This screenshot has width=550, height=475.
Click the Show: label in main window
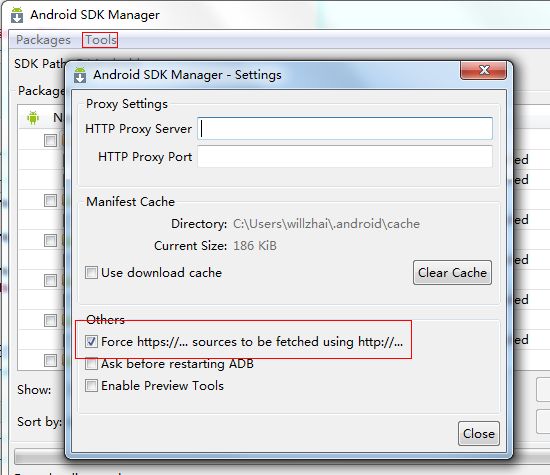(x=34, y=390)
